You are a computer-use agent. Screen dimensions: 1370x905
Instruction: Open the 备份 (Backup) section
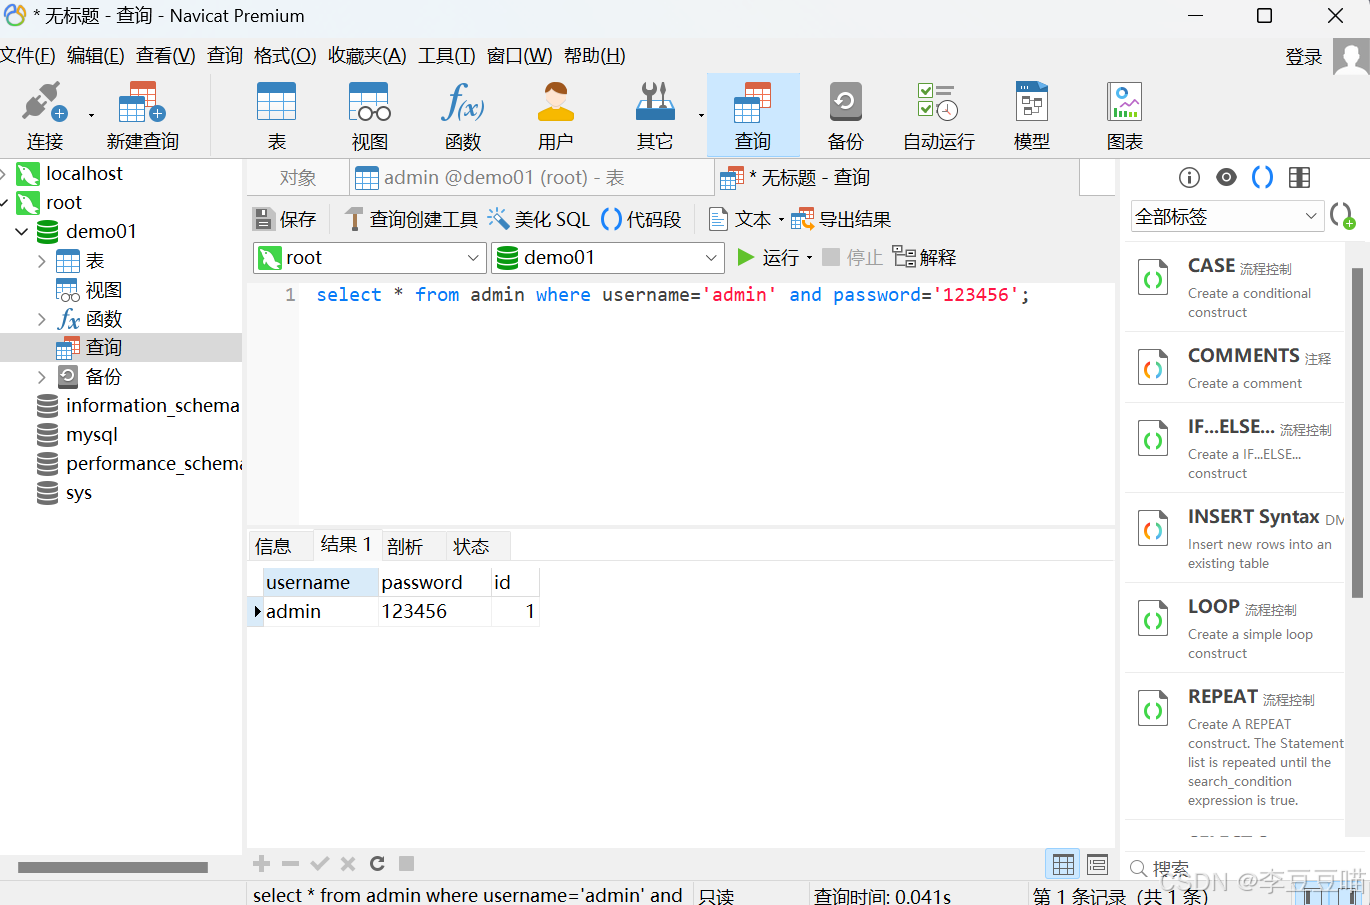[x=845, y=115]
